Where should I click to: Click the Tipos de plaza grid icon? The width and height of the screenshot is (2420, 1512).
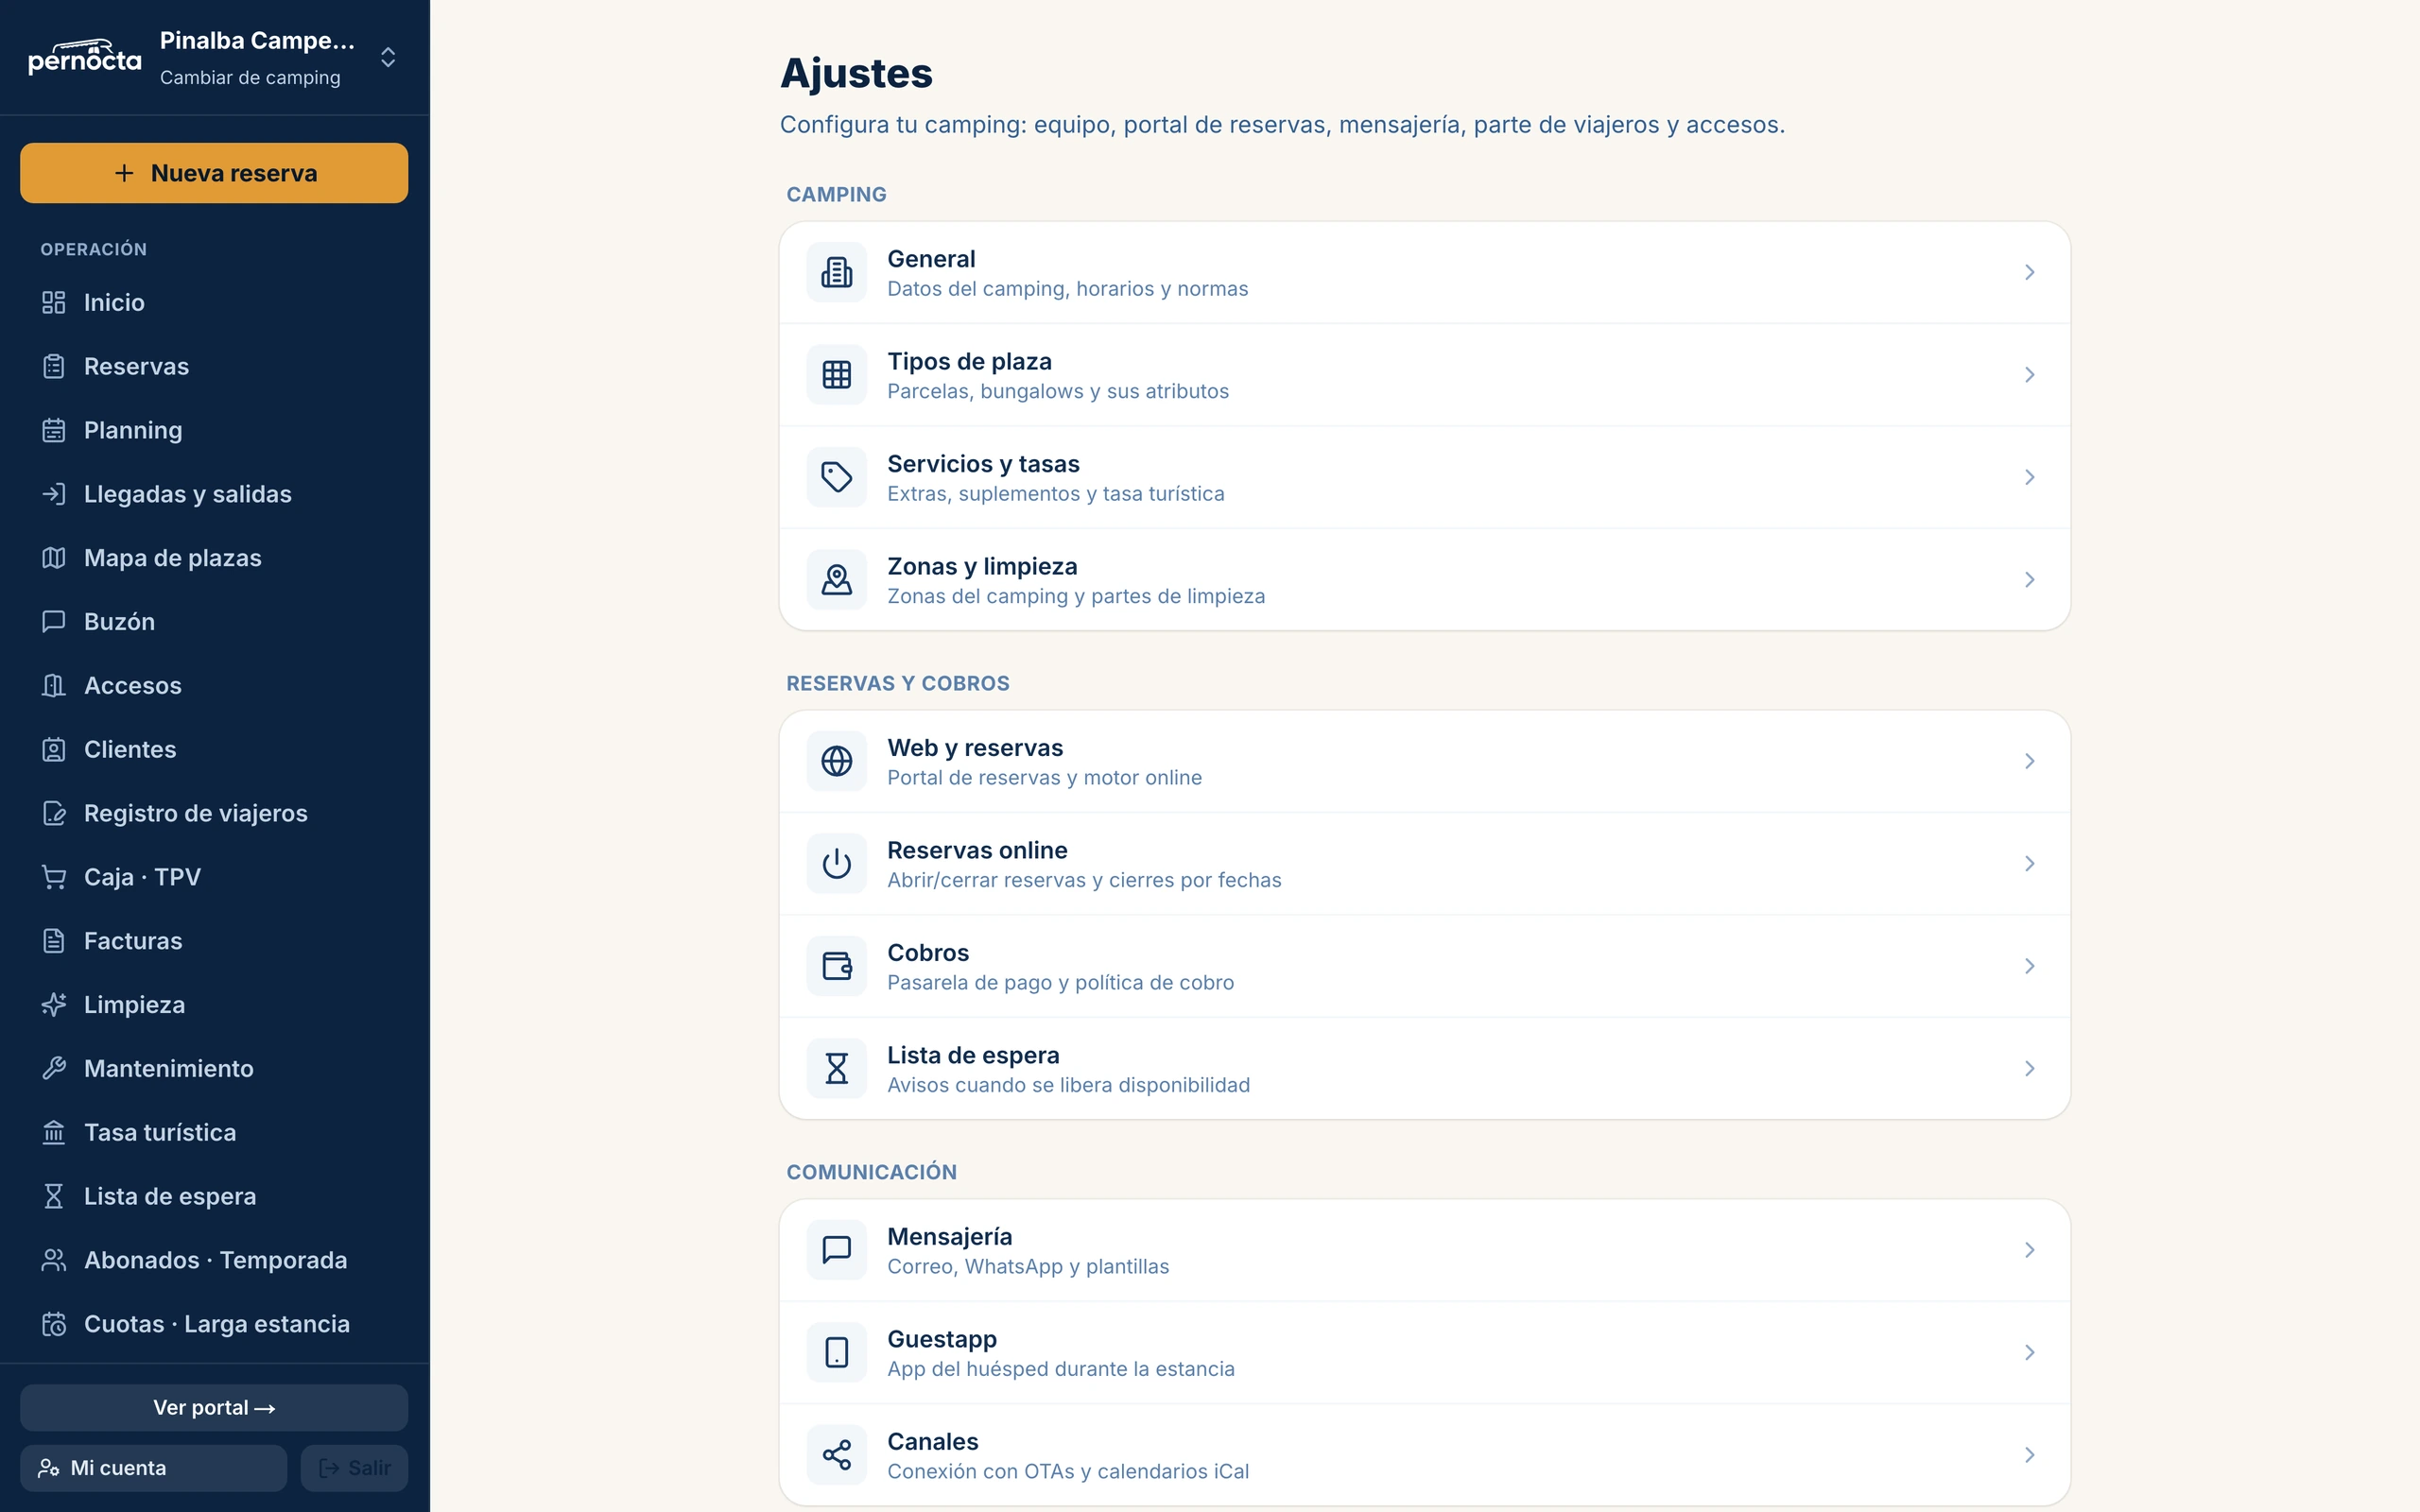click(836, 375)
